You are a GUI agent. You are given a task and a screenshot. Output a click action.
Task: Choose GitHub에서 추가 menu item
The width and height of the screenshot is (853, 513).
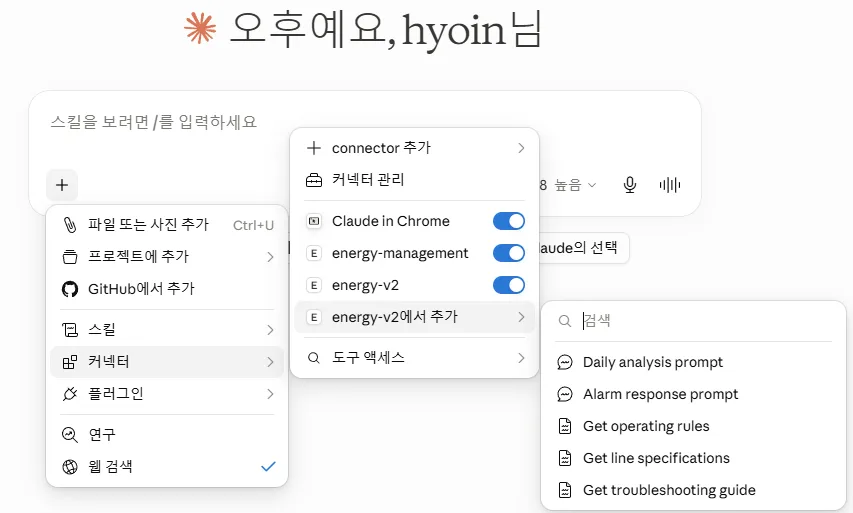coord(167,289)
